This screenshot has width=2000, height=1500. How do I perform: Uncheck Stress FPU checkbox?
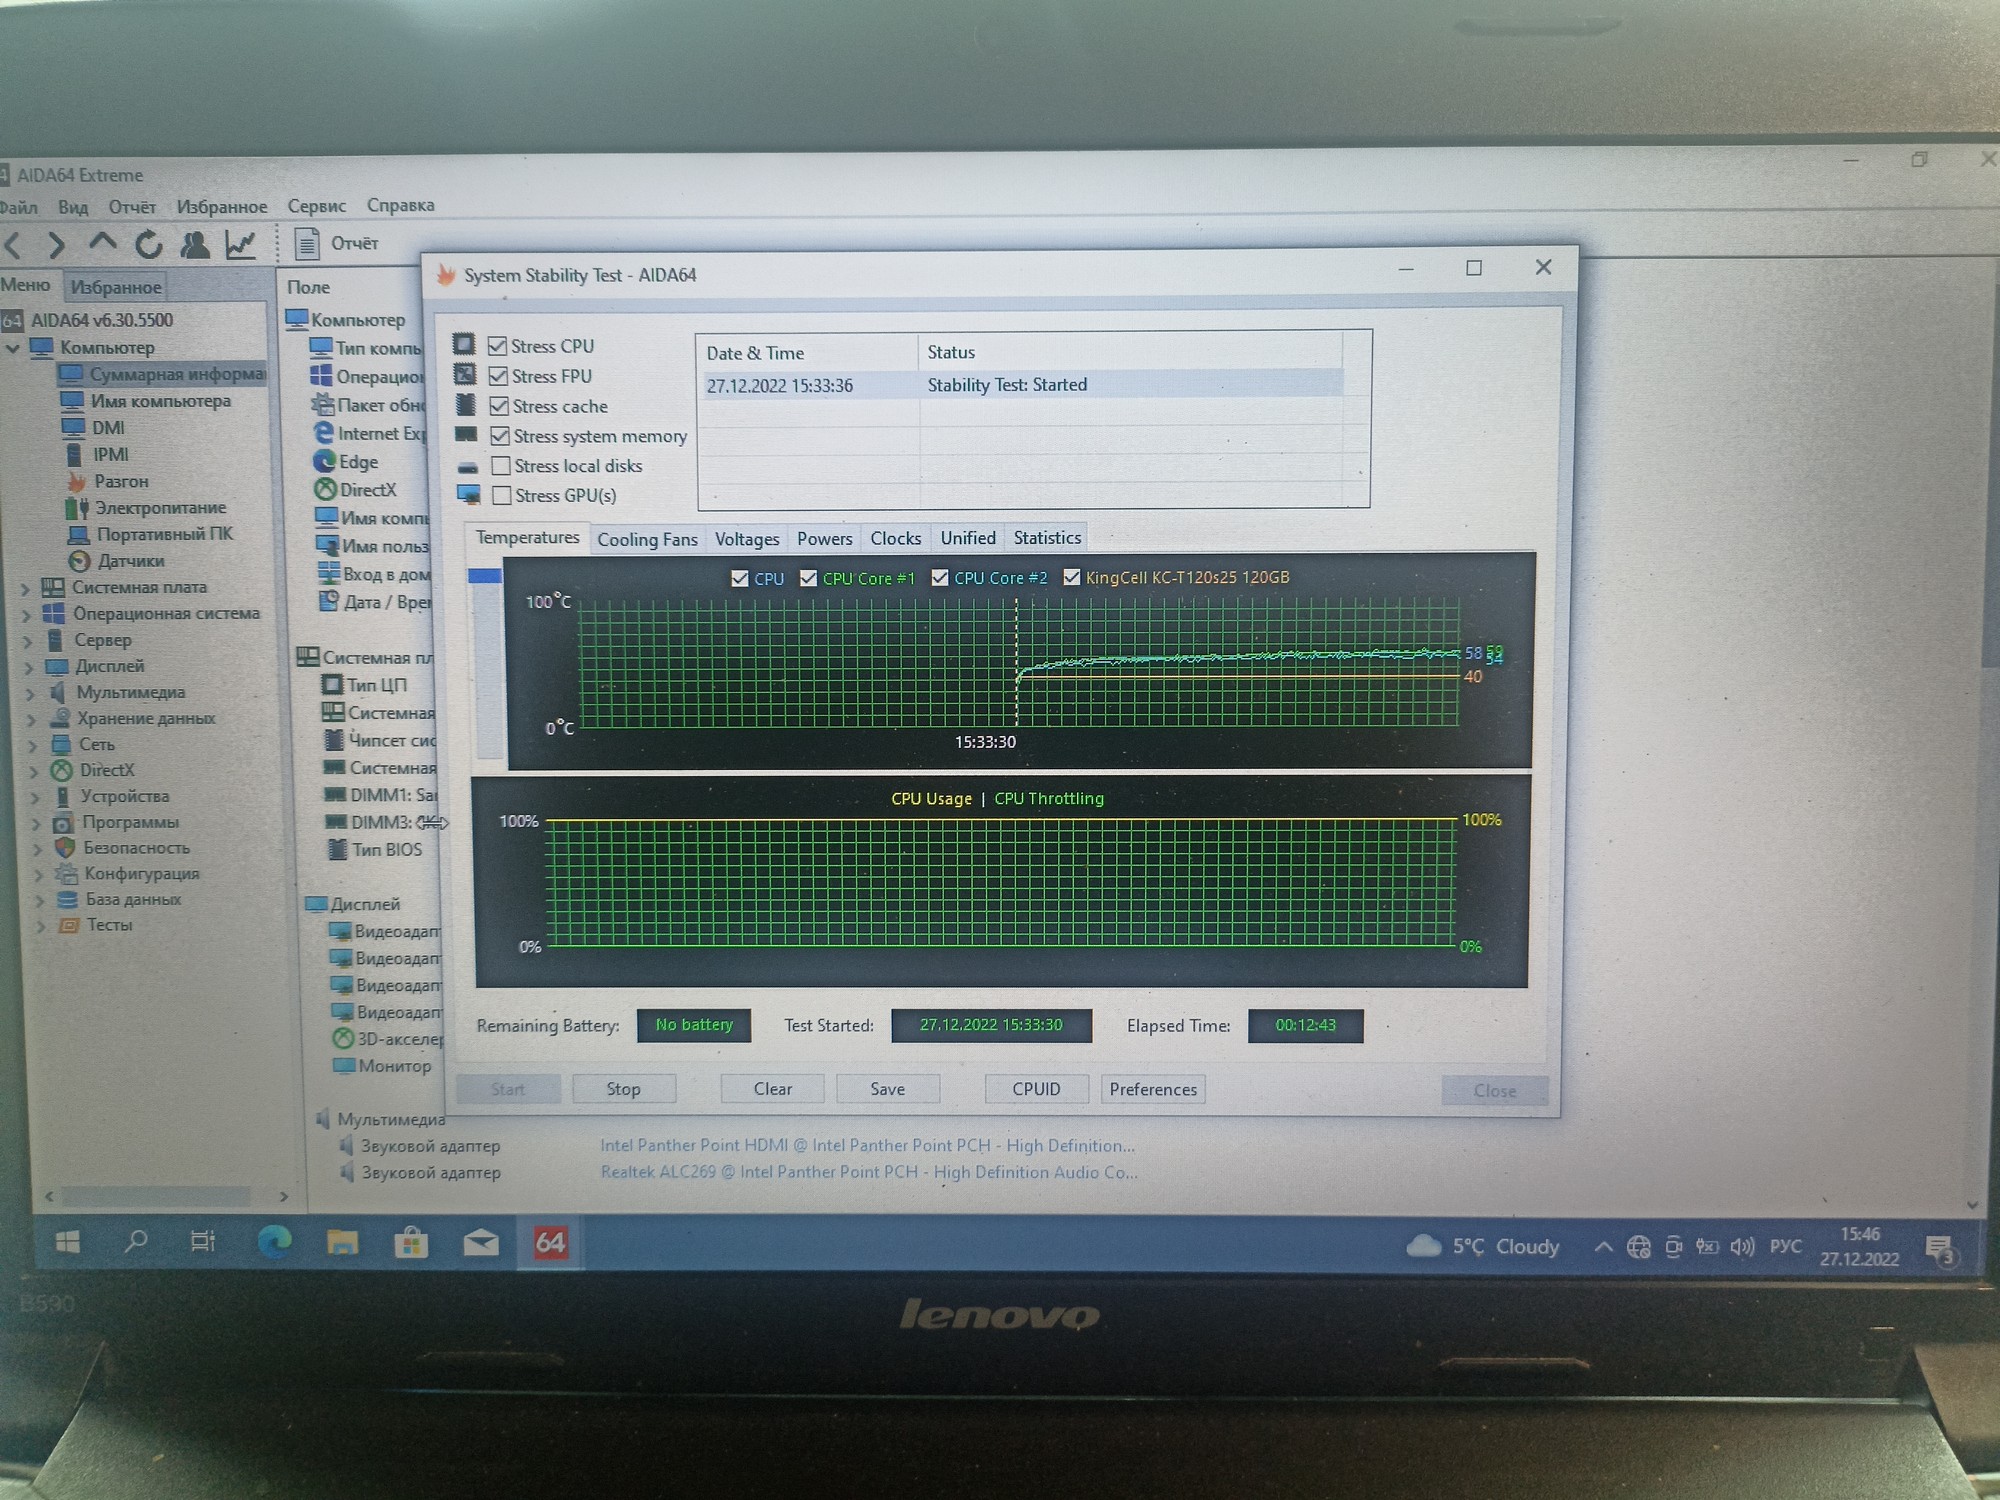pyautogui.click(x=498, y=376)
